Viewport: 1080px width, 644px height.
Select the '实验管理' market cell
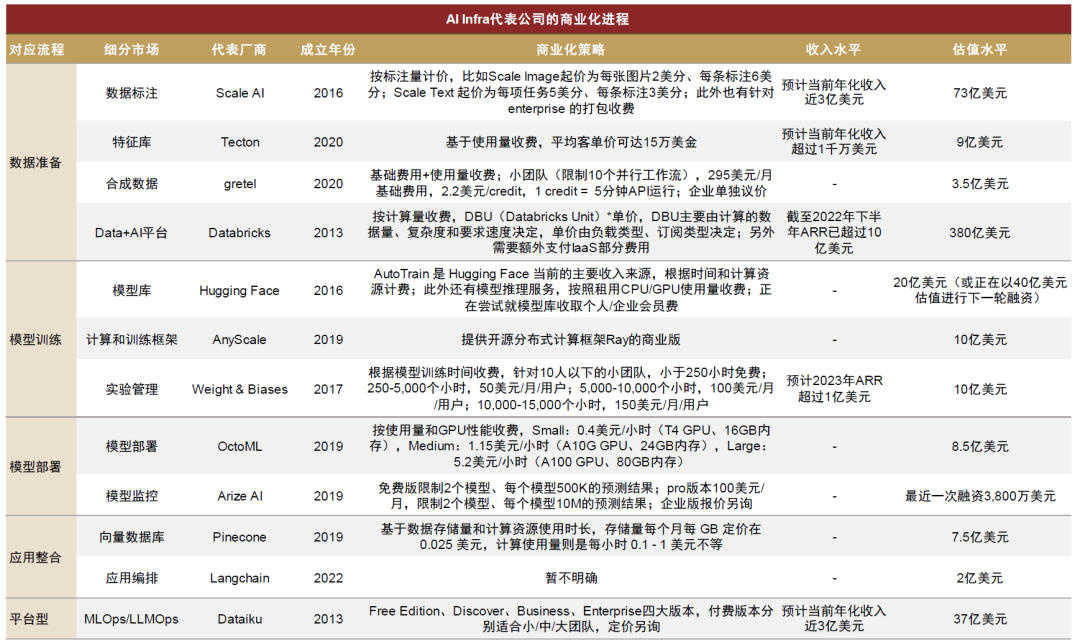tap(132, 389)
